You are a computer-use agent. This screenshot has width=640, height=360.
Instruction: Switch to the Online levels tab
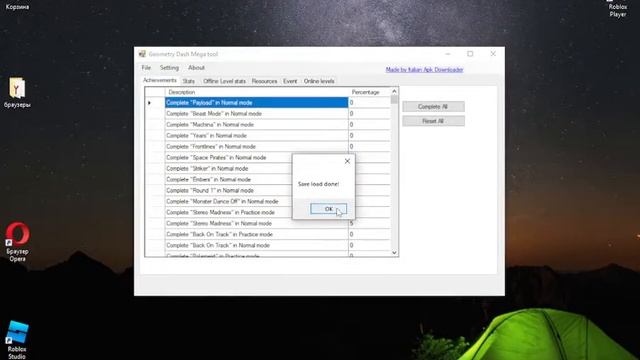319,81
